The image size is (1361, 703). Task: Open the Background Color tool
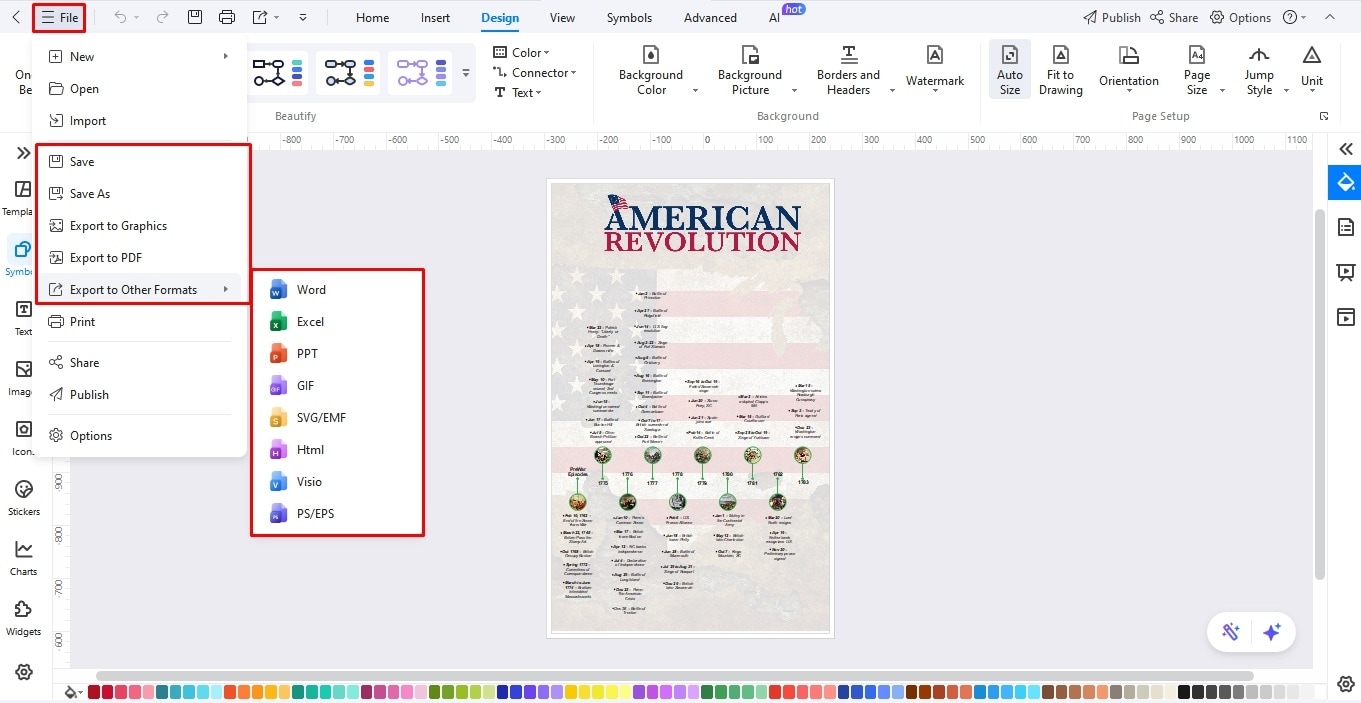point(651,70)
